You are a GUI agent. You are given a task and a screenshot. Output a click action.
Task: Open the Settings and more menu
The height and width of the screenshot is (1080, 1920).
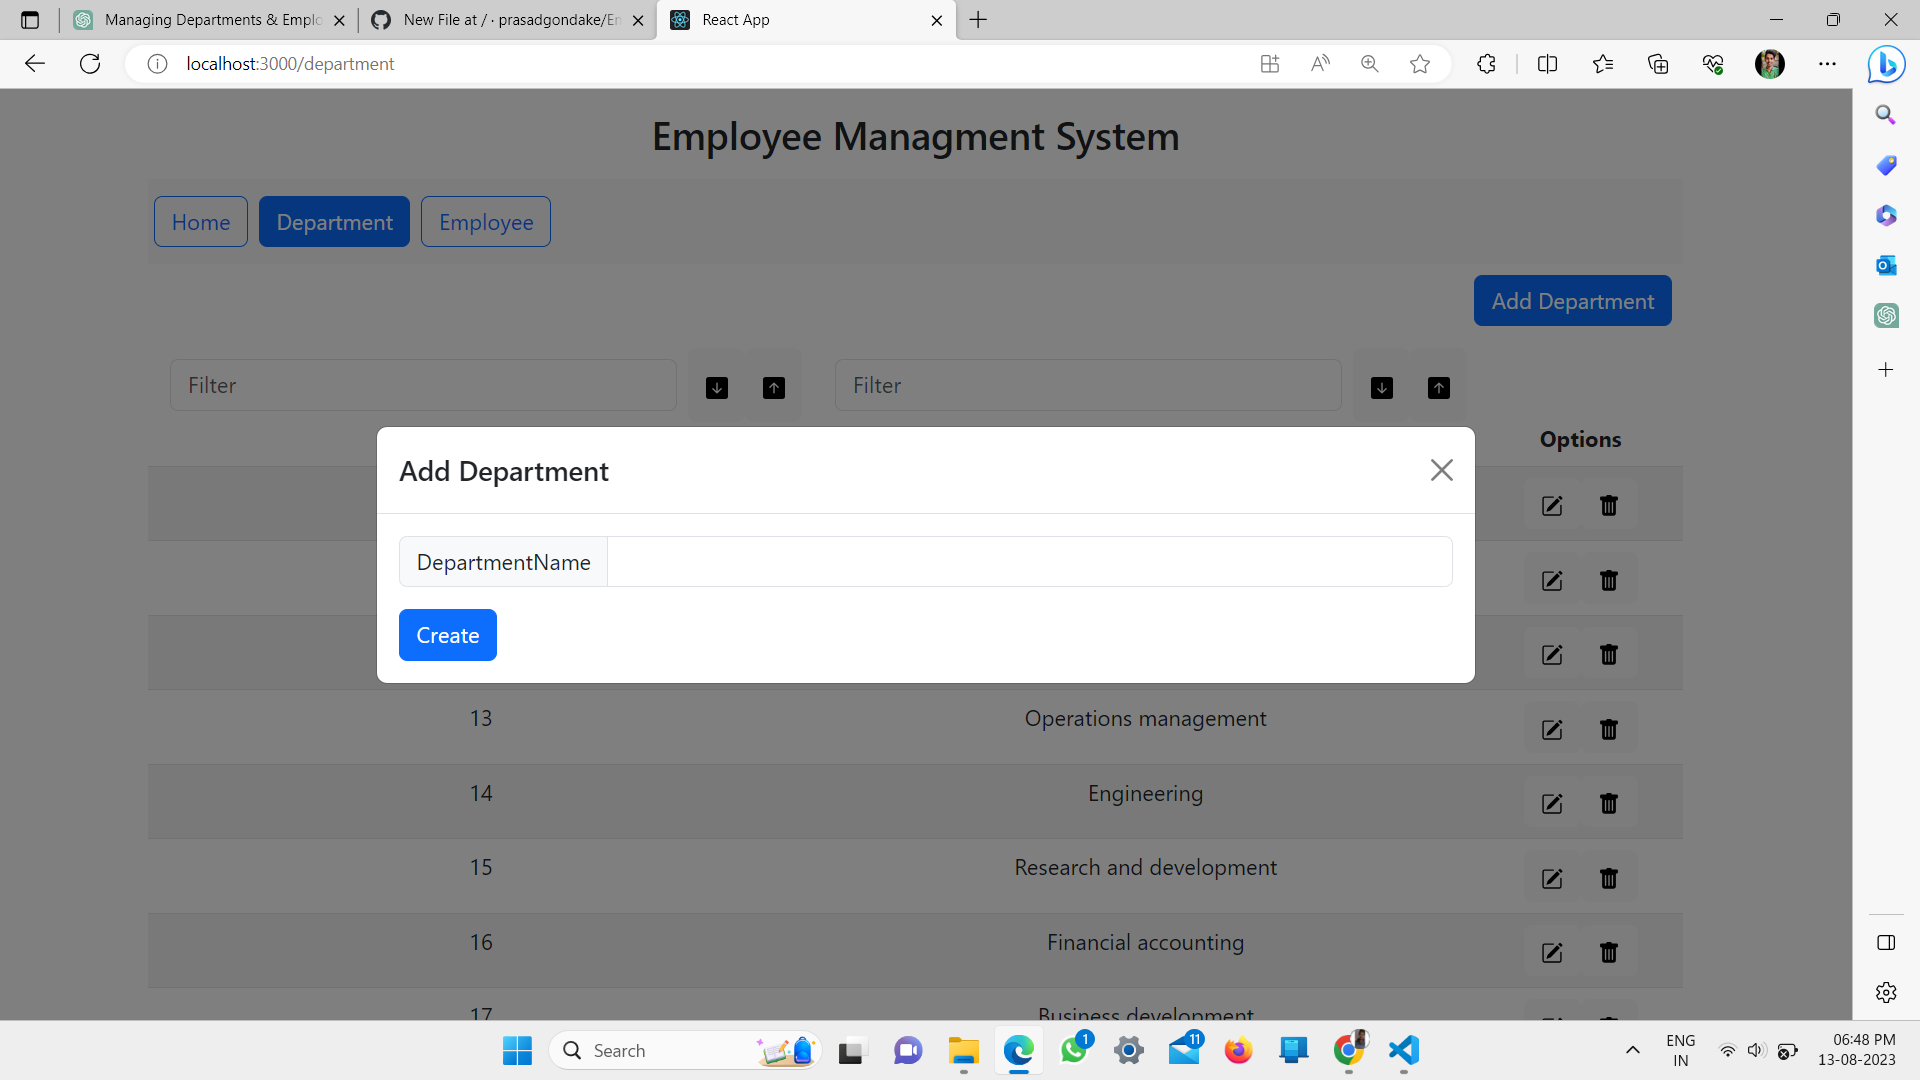pos(1828,63)
